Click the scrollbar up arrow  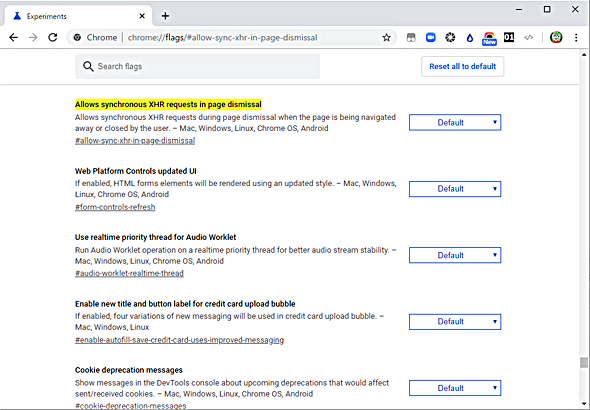pyautogui.click(x=584, y=55)
